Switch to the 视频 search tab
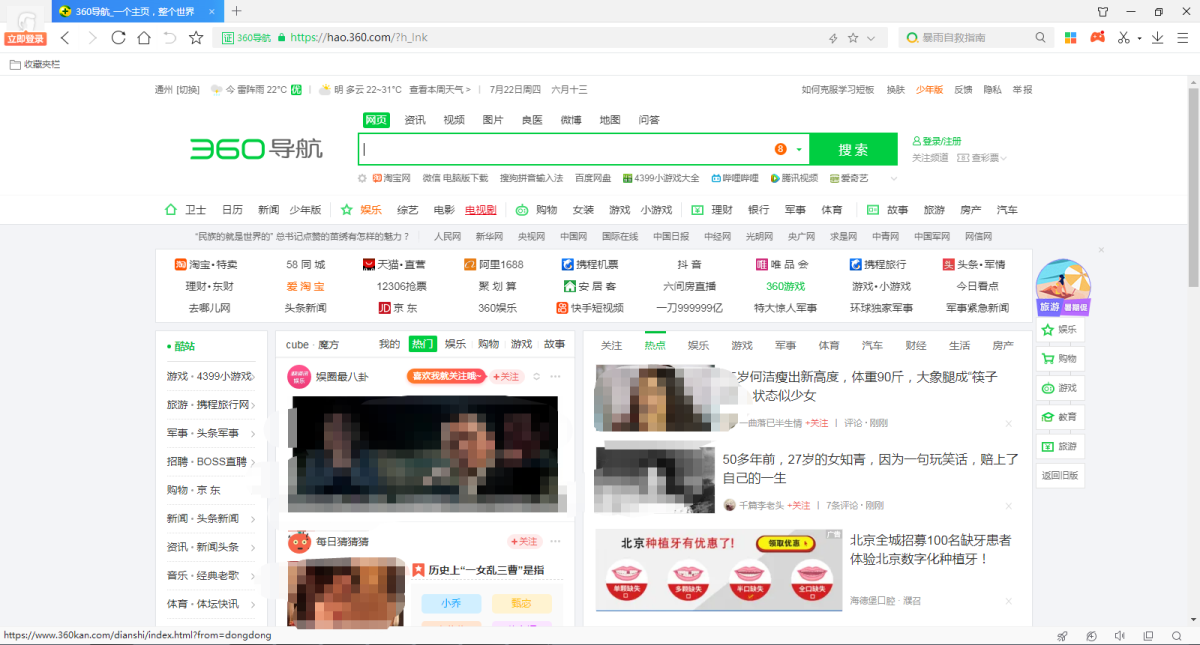The width and height of the screenshot is (1200, 645). [454, 120]
